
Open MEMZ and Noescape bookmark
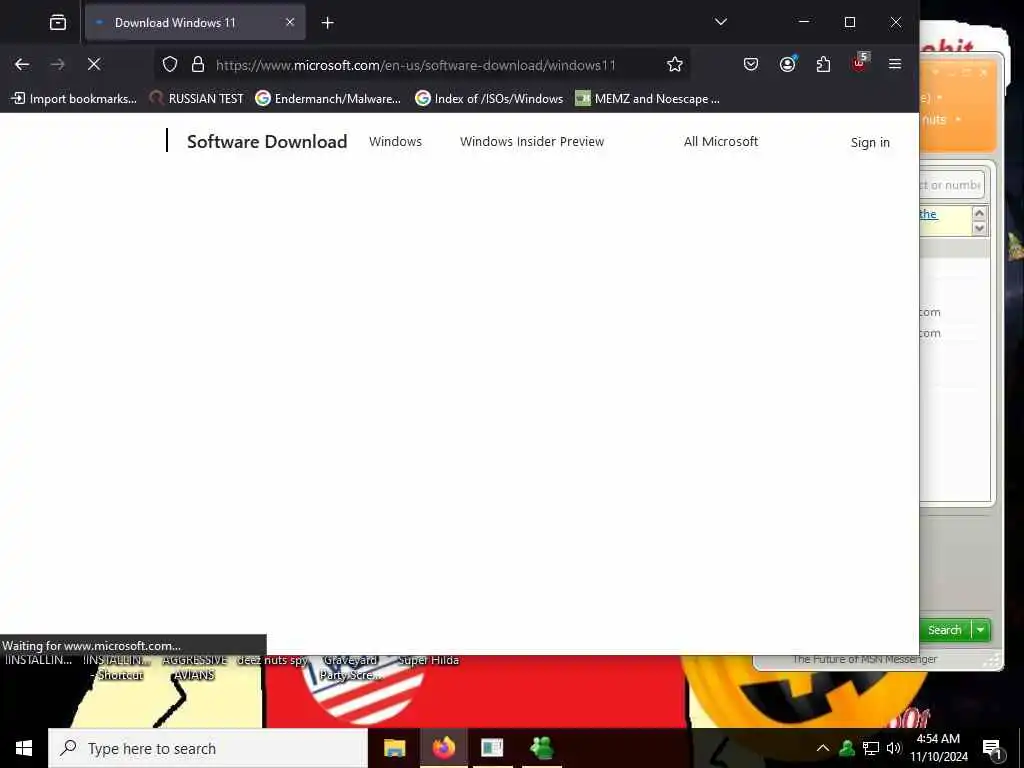(647, 99)
